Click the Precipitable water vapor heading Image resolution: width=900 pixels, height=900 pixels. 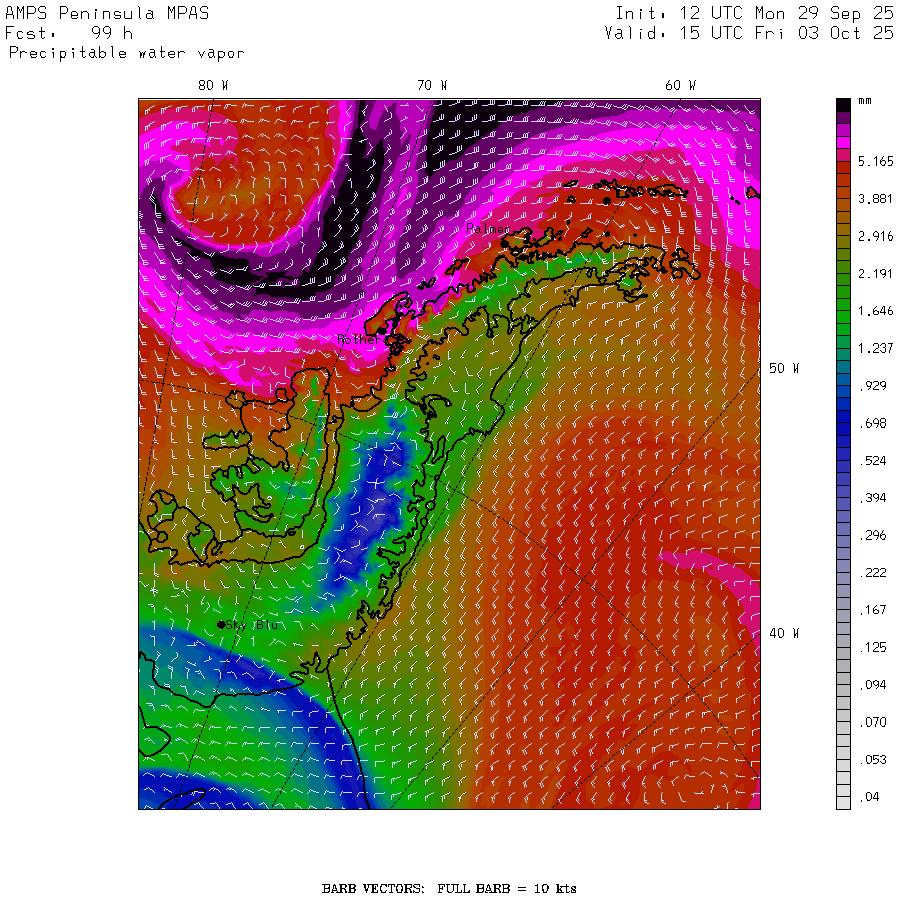click(126, 53)
